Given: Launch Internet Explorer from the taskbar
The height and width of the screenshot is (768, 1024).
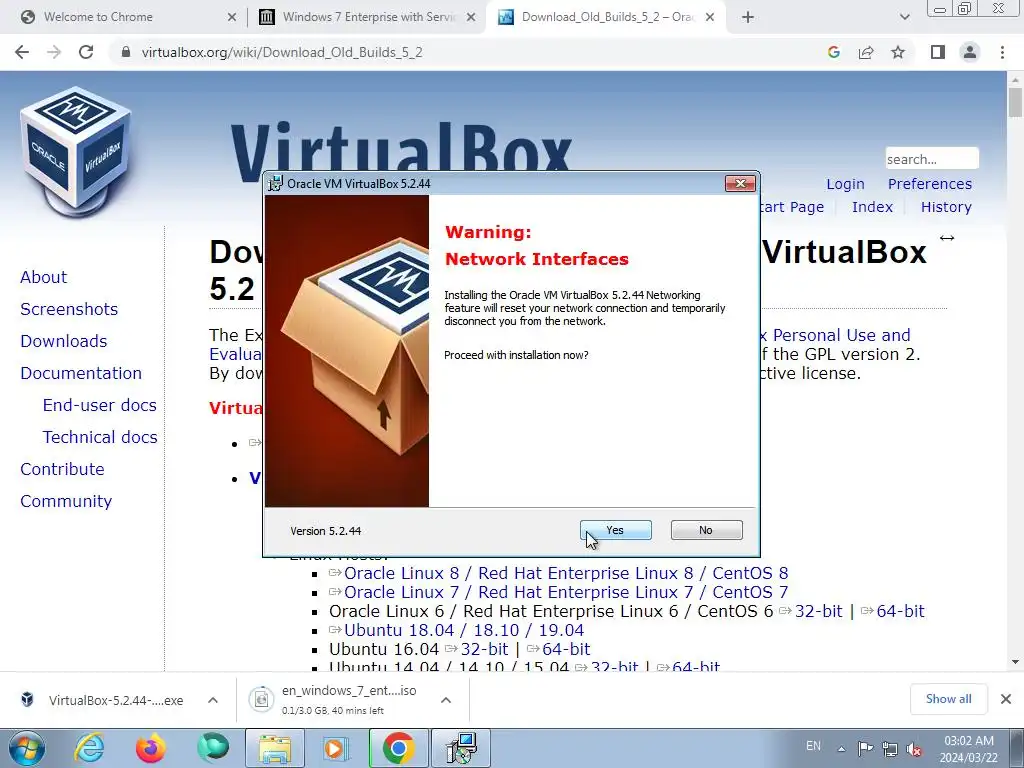Looking at the screenshot, I should [x=89, y=748].
